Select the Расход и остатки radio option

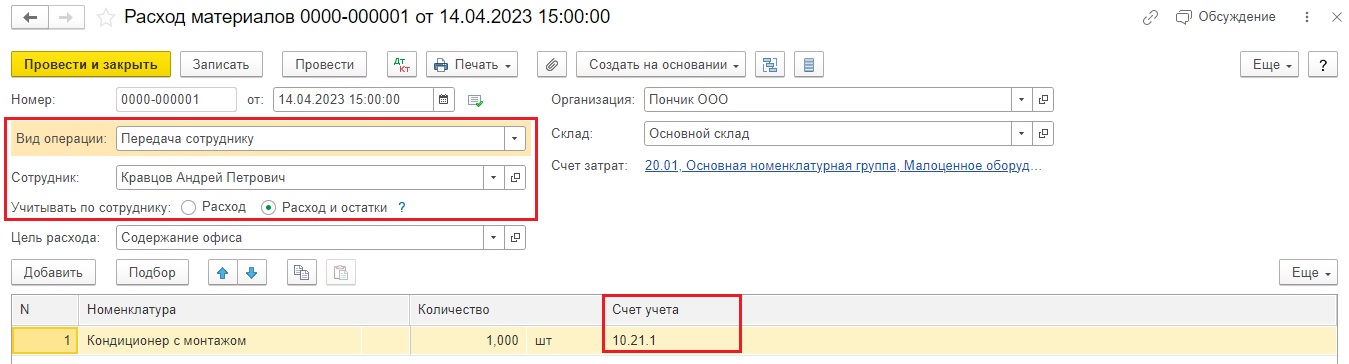pyautogui.click(x=267, y=207)
